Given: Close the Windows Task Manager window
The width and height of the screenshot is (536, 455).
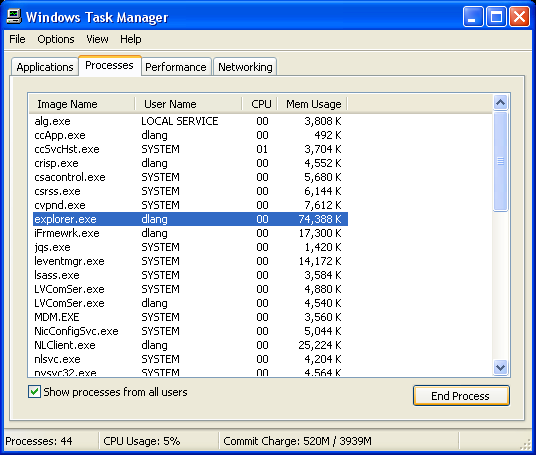Looking at the screenshot, I should pyautogui.click(x=520, y=17).
